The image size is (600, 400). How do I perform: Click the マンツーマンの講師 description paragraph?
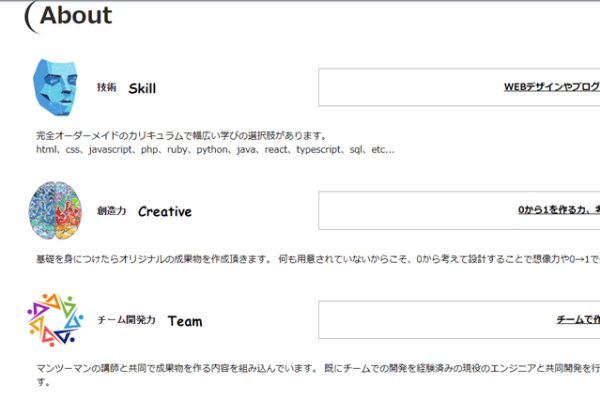click(x=300, y=369)
